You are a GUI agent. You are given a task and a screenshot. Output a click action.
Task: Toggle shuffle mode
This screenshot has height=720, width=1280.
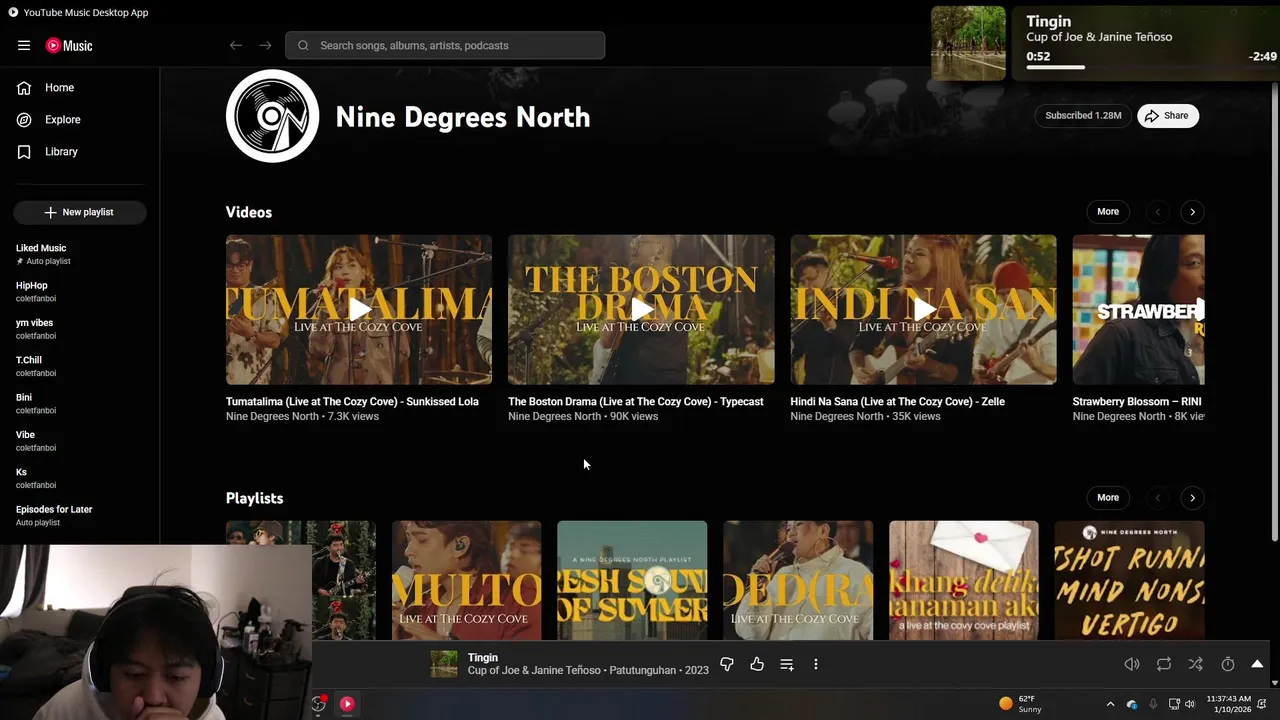pos(1196,664)
